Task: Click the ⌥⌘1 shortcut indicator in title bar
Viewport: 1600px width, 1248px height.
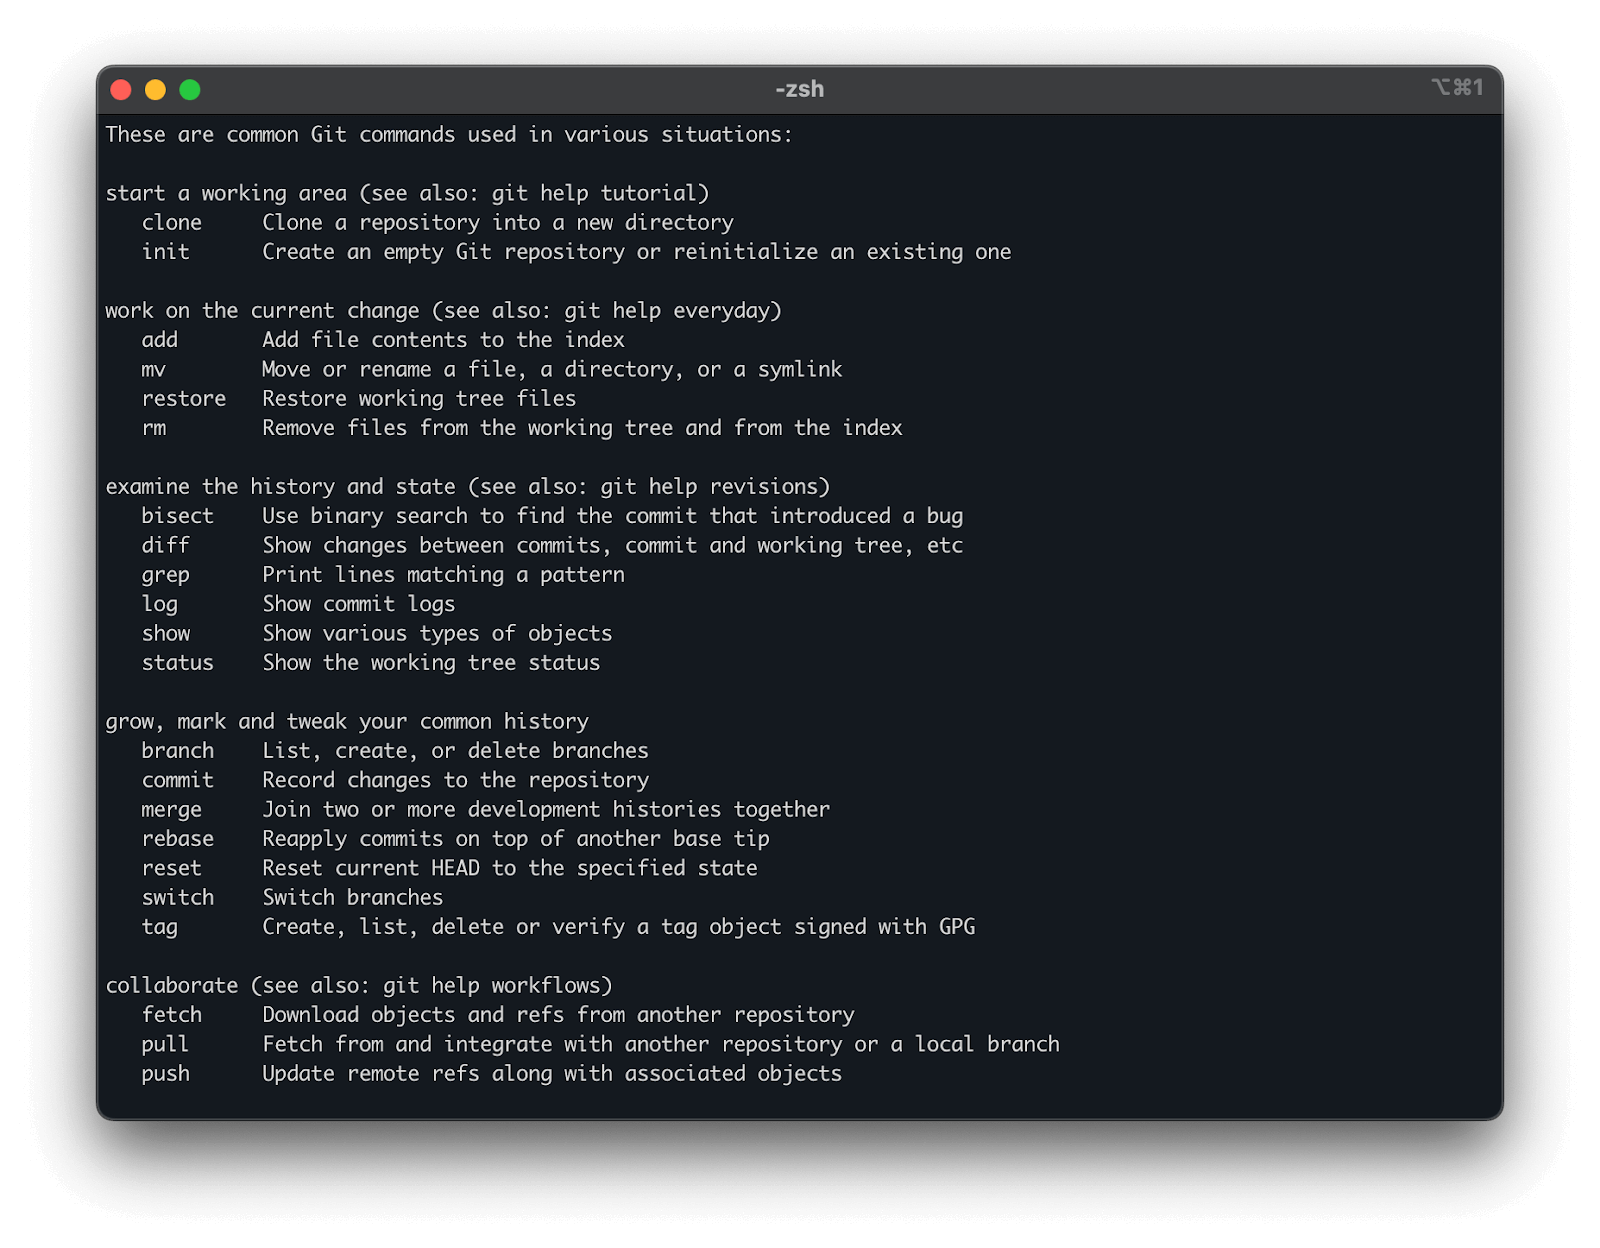Action: click(1457, 88)
